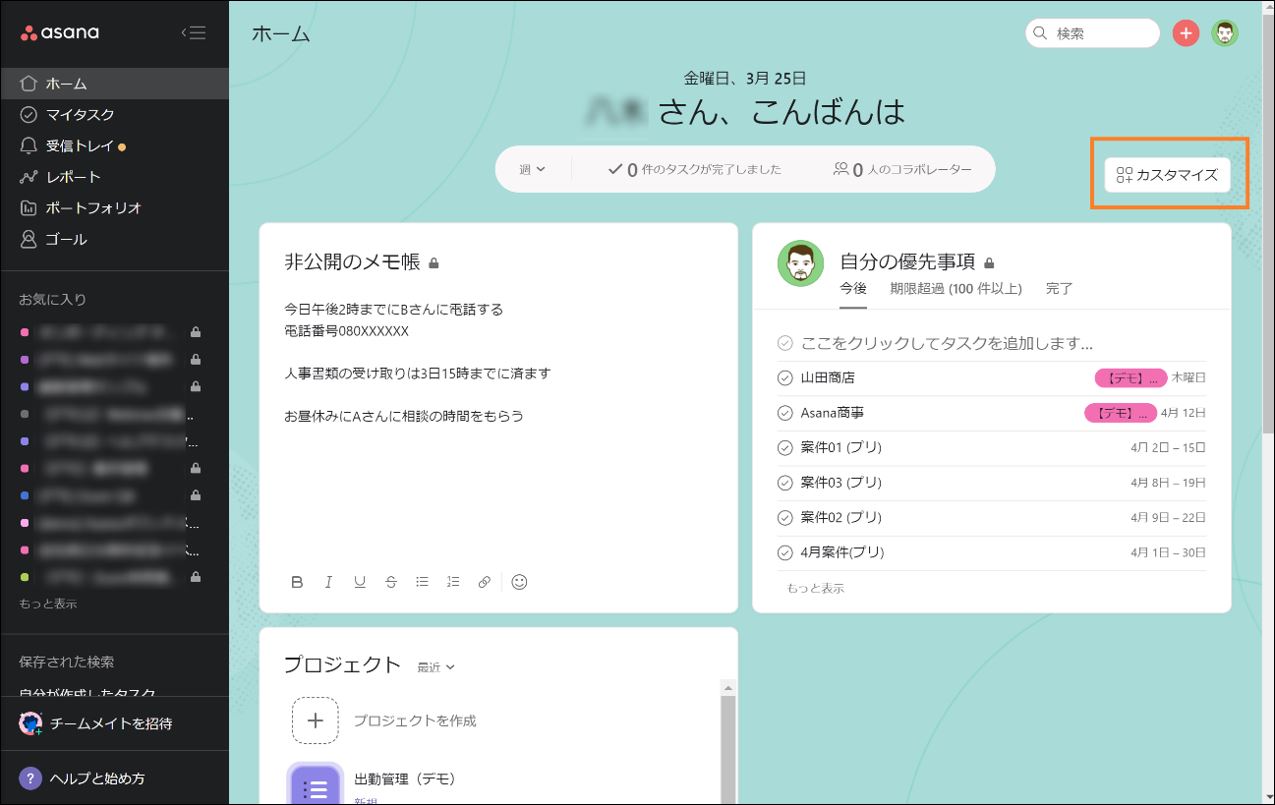Image resolution: width=1275 pixels, height=805 pixels.
Task: Toggle underline formatting in the memo
Action: 360,582
